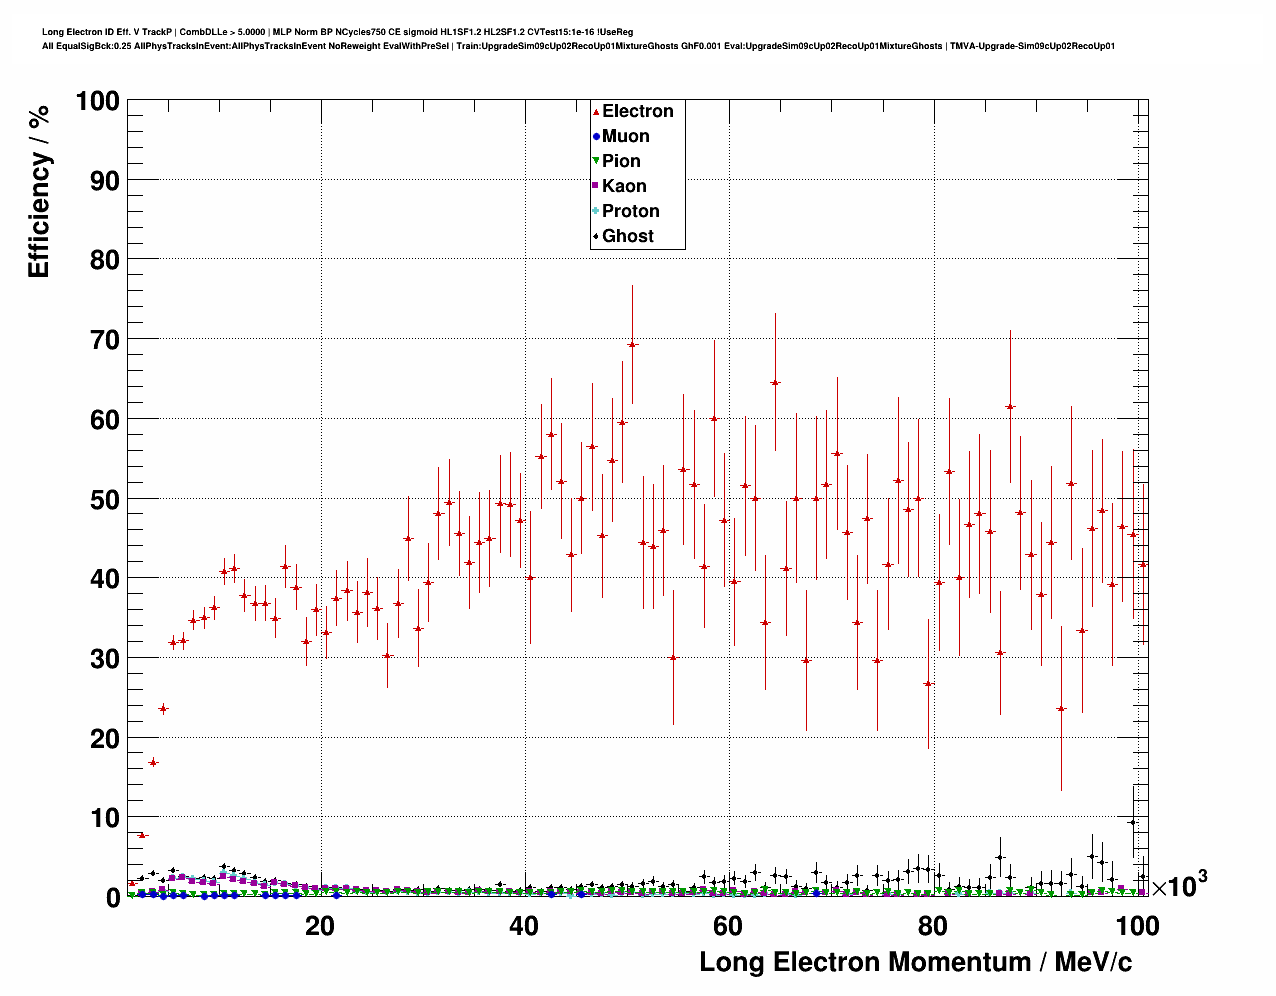Click x-axis tick label "80"
The image size is (1276, 996).
click(x=933, y=926)
